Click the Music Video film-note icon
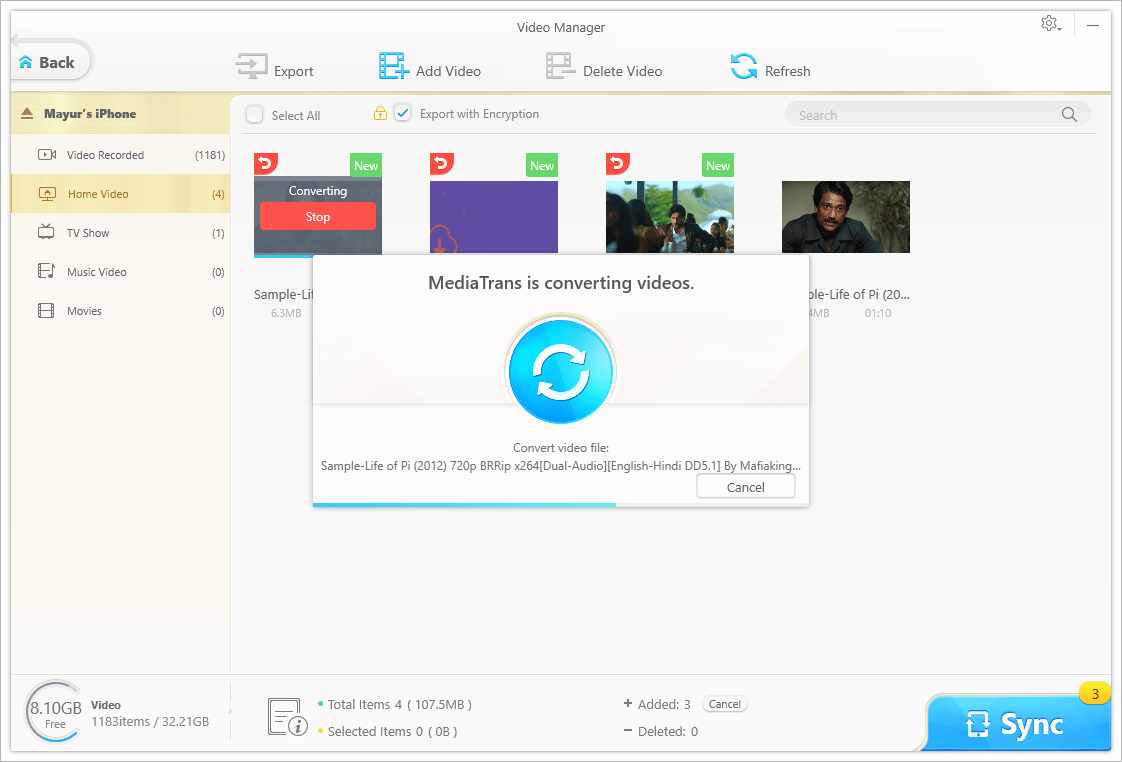Screen dimensions: 1122x762 point(46,271)
